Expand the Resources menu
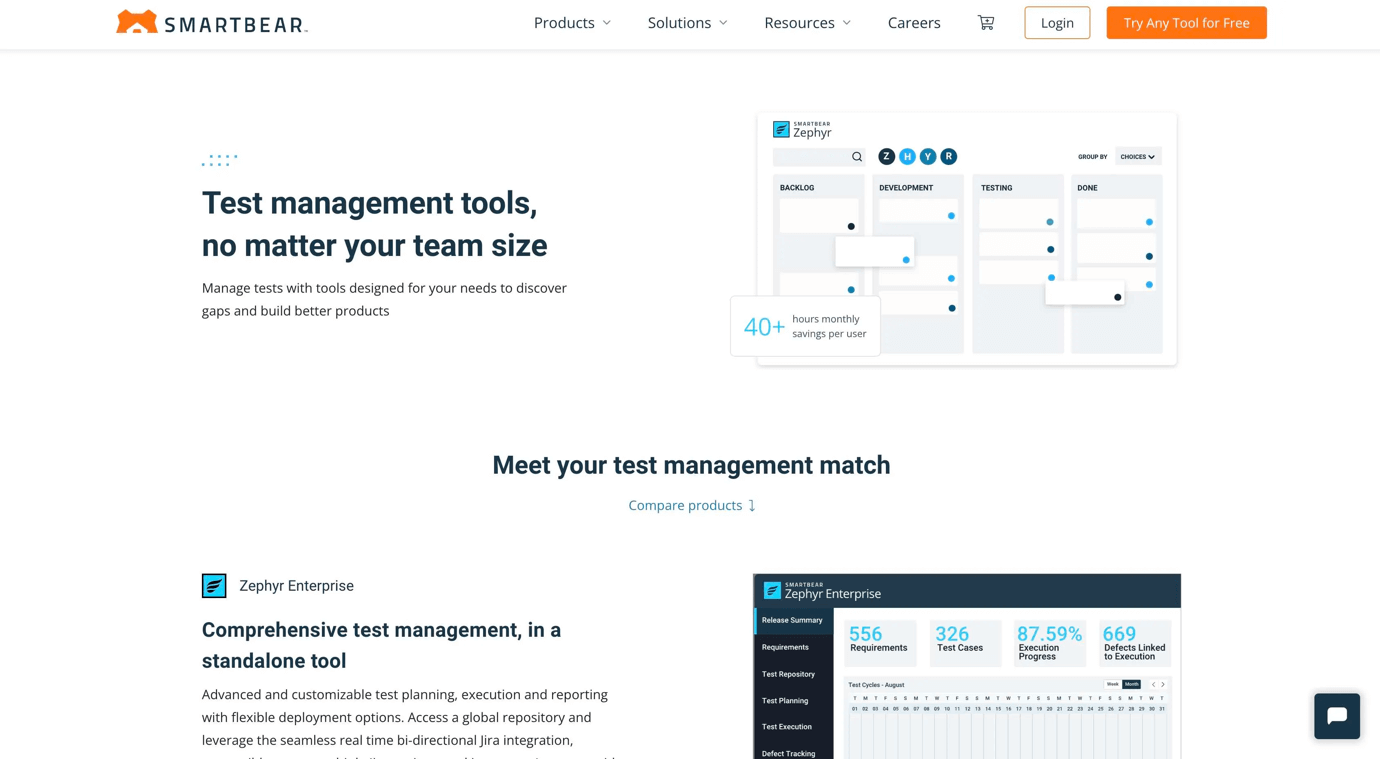The width and height of the screenshot is (1380, 759). point(808,22)
